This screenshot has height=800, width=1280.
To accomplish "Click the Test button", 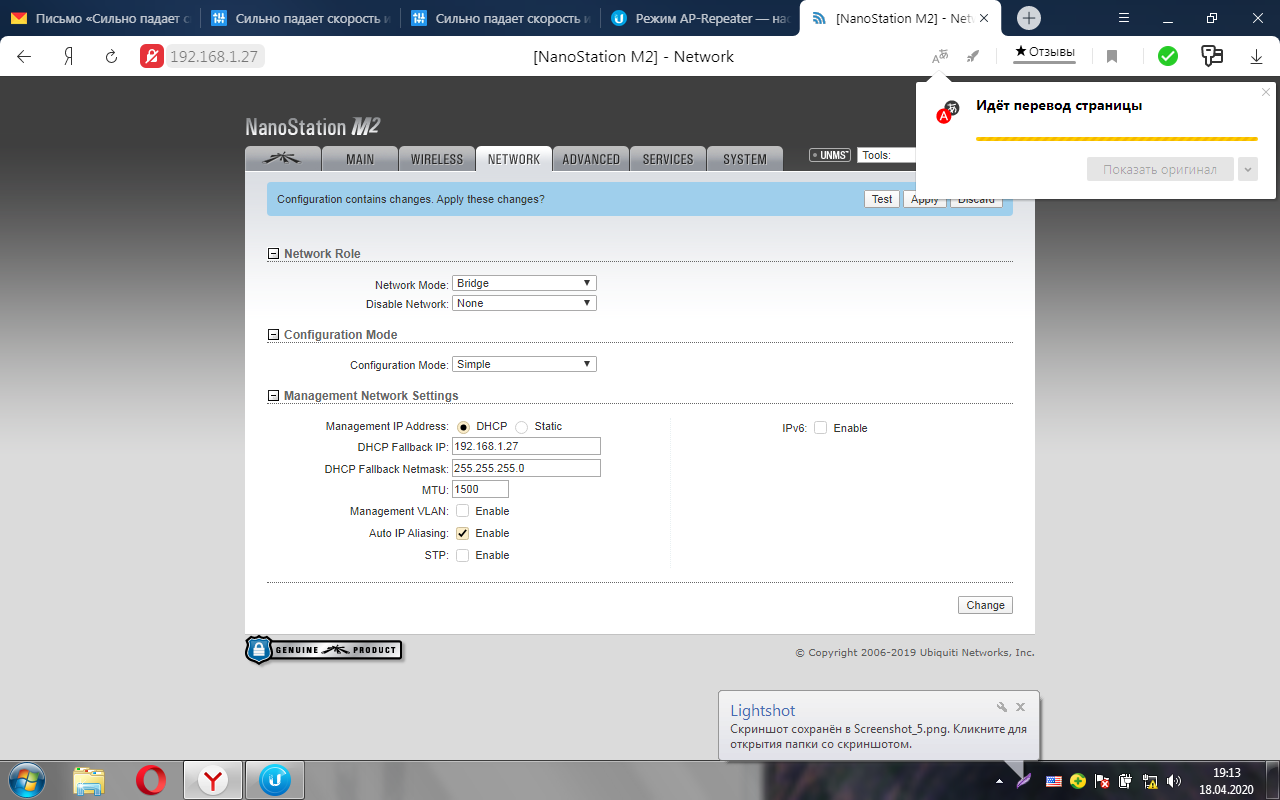I will coord(882,199).
